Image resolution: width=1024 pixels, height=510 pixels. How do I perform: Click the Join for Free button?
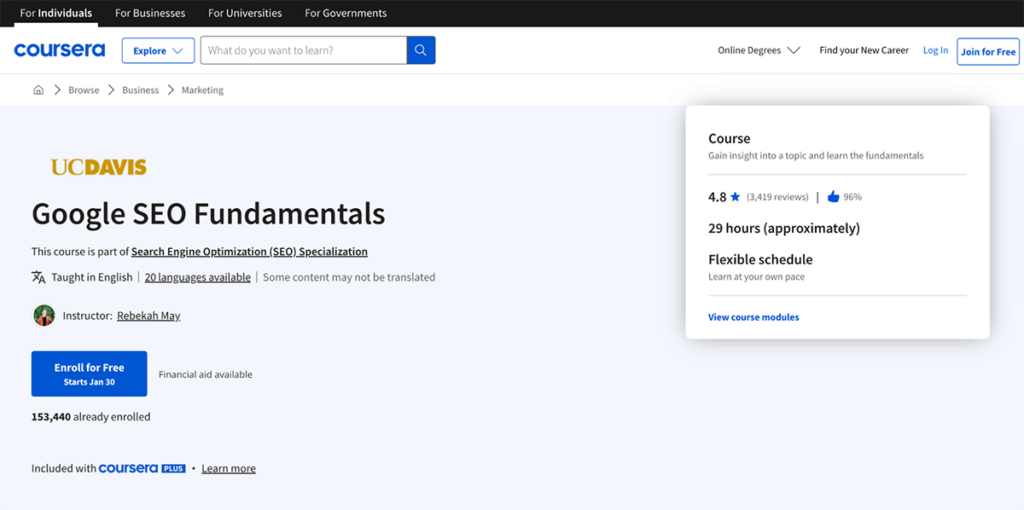pos(988,52)
